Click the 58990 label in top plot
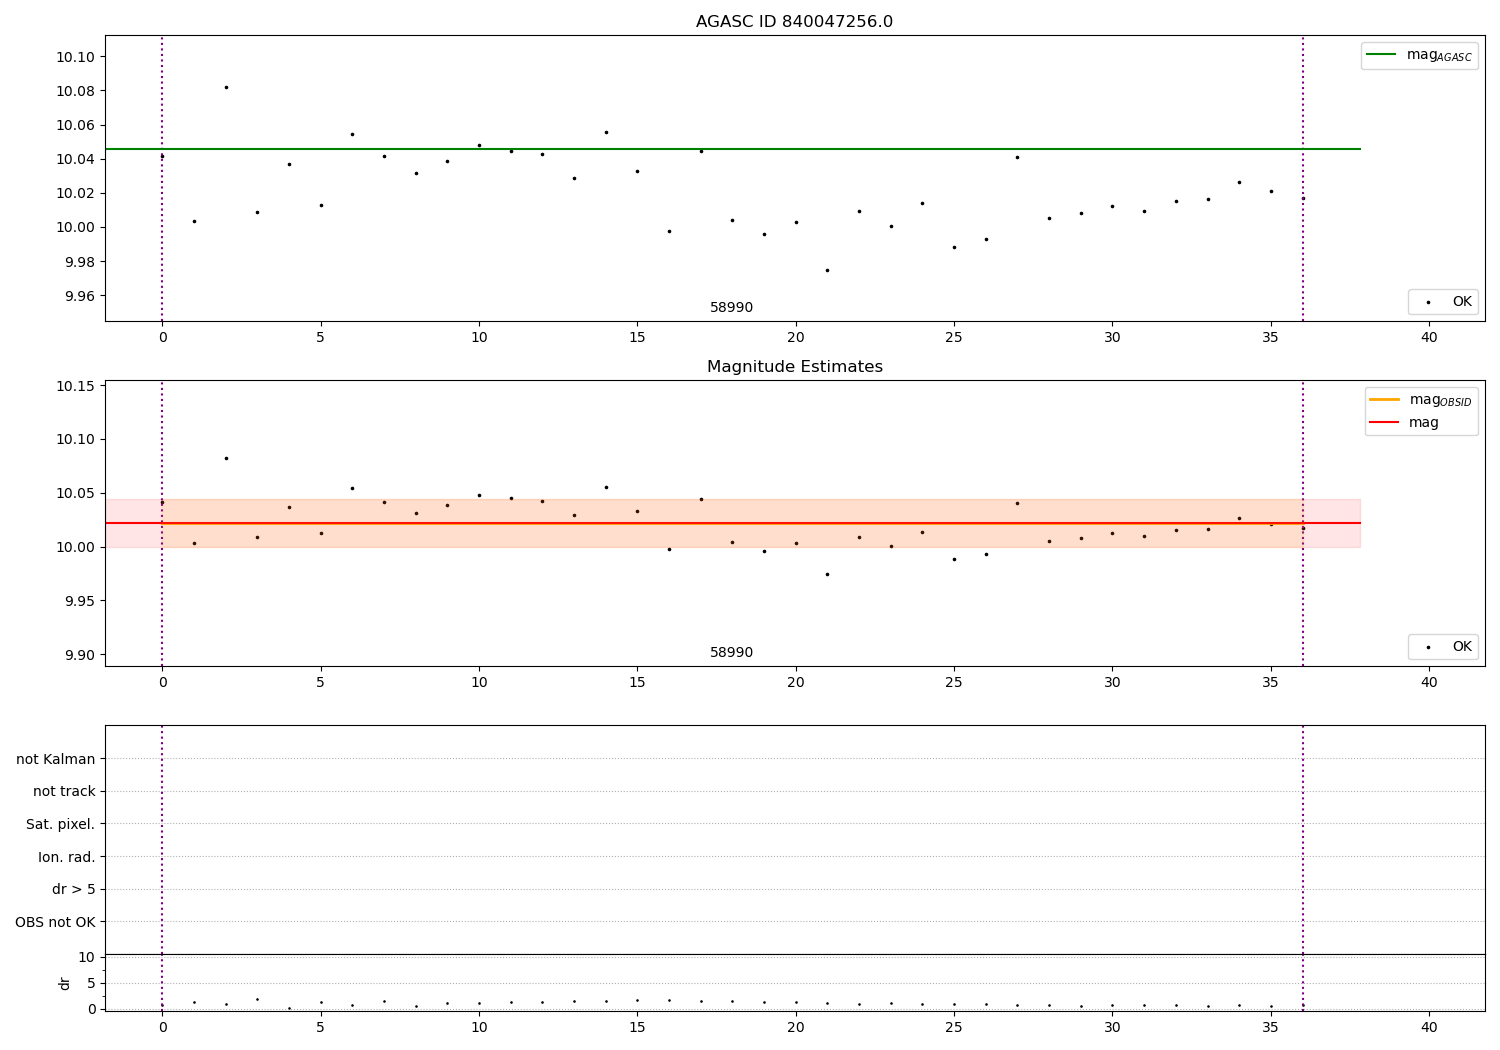This screenshot has width=1500, height=1050. [x=731, y=308]
